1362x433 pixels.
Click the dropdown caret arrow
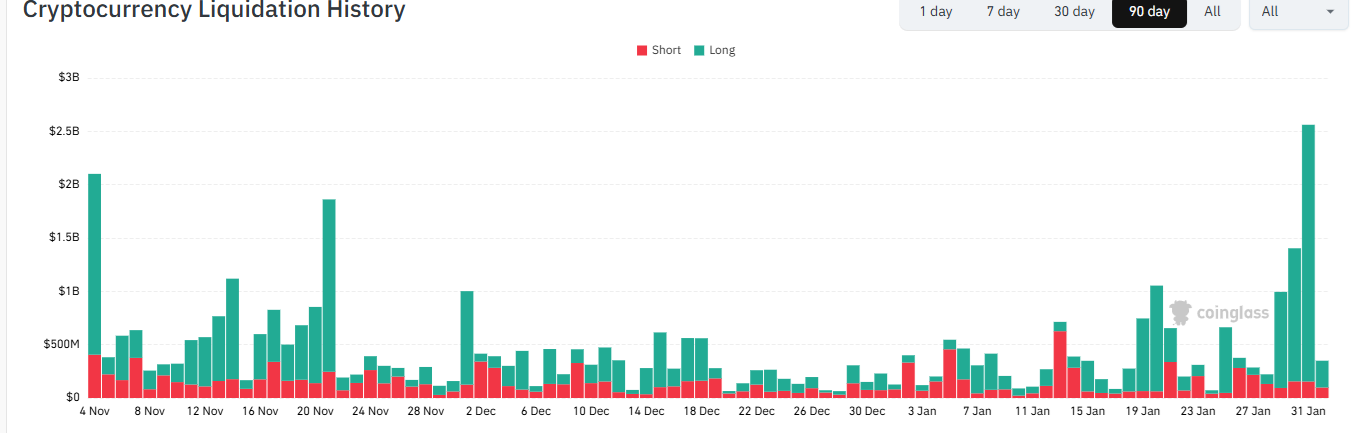(x=1330, y=12)
